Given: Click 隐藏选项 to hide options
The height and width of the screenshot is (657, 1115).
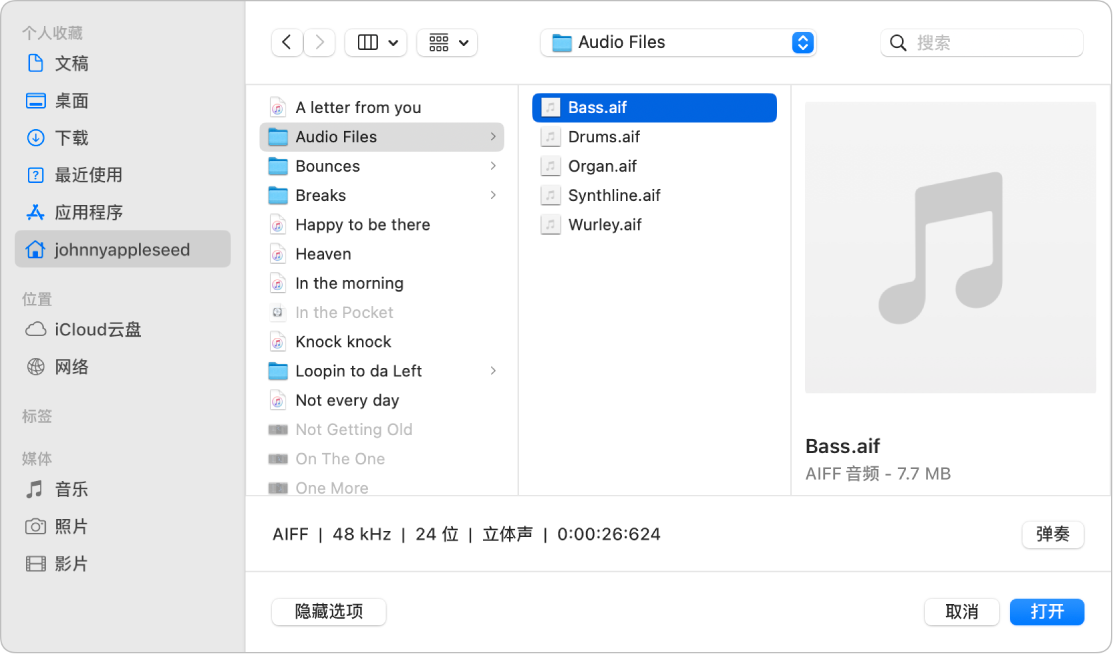Looking at the screenshot, I should 328,611.
